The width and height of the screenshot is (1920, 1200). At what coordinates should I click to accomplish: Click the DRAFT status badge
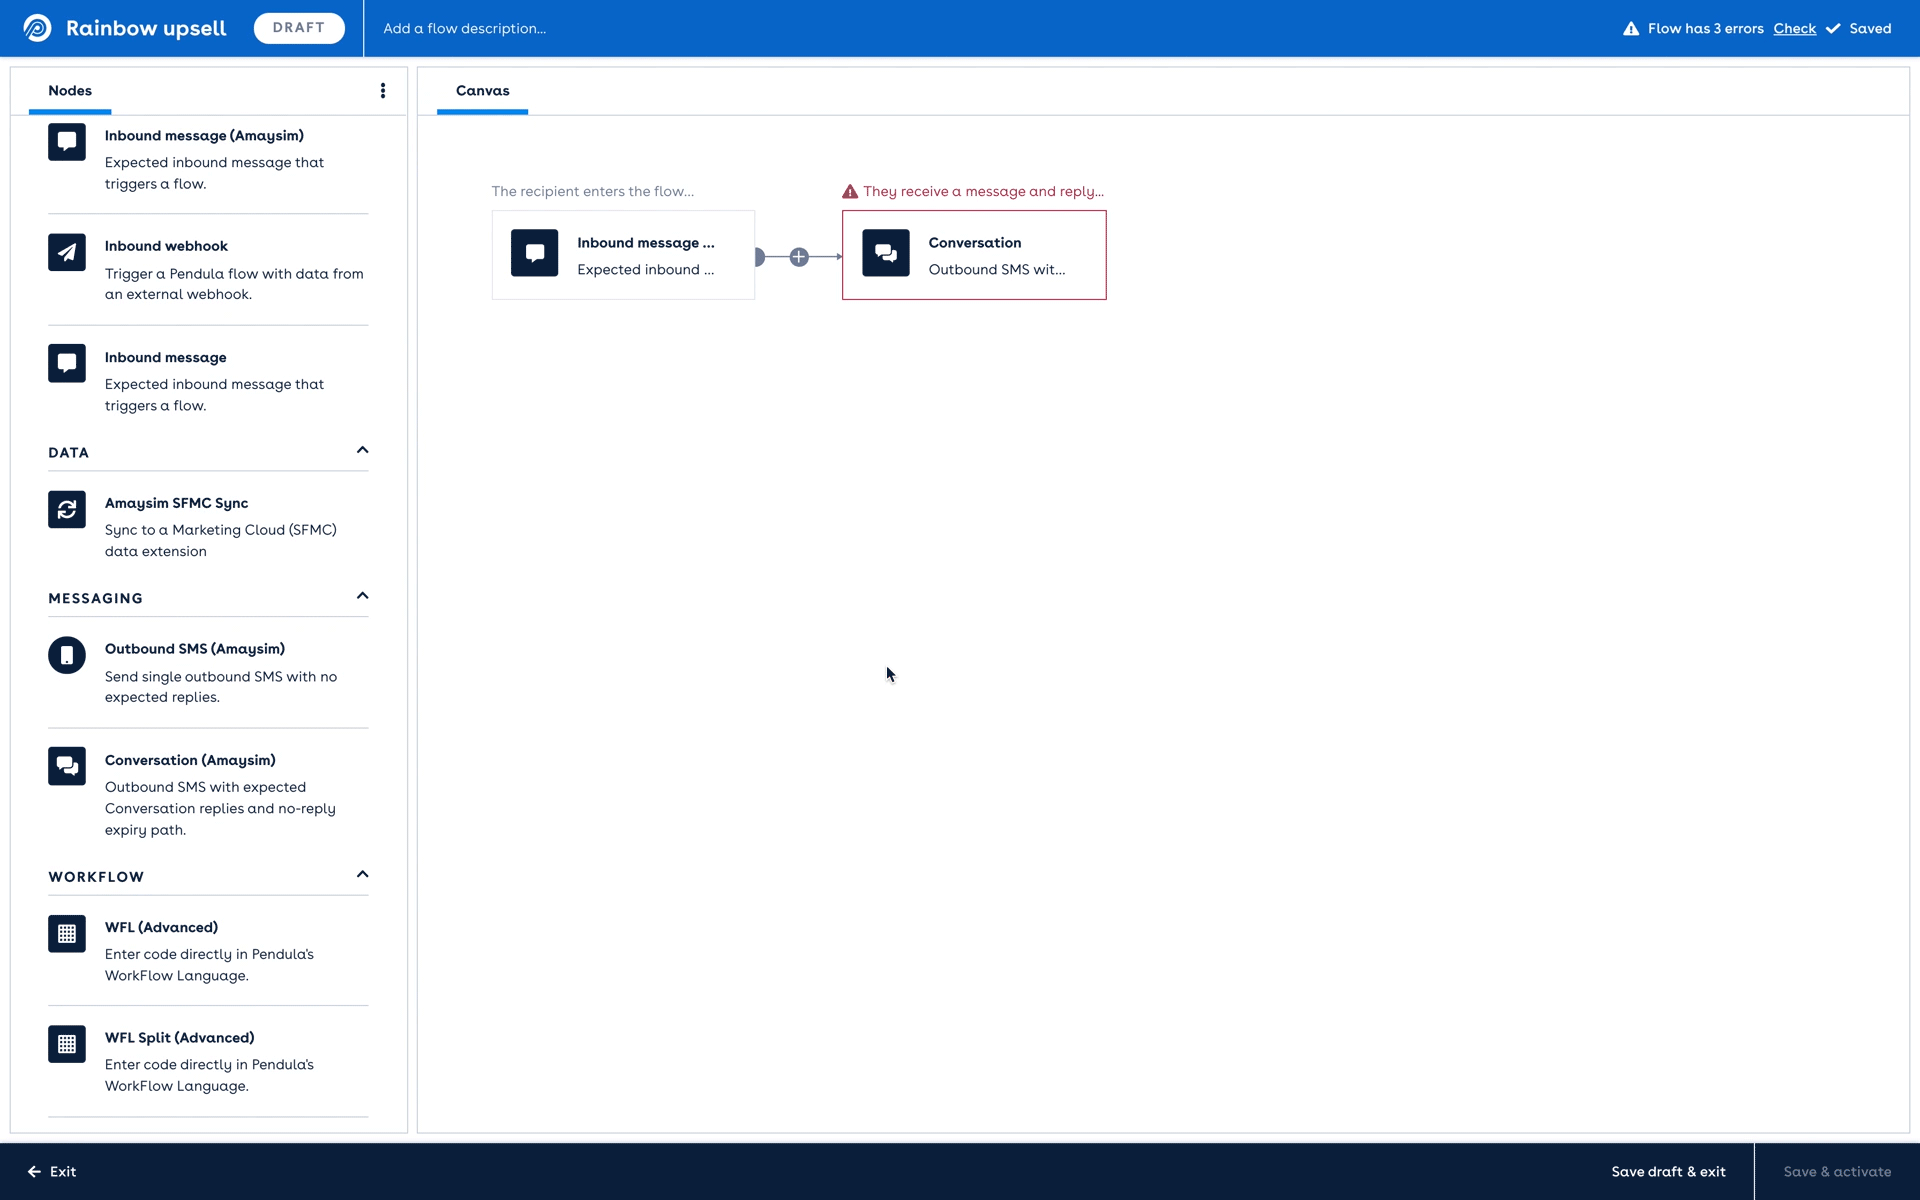pyautogui.click(x=299, y=28)
